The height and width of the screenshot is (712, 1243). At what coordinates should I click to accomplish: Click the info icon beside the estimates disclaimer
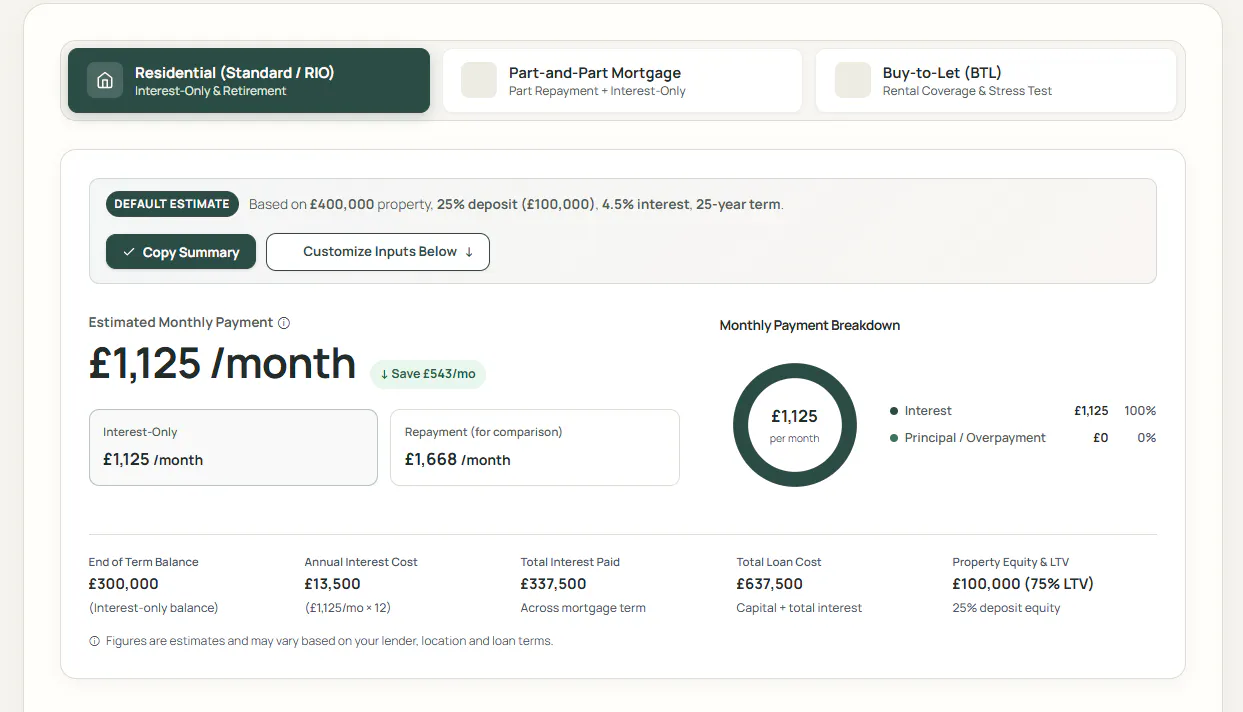tap(95, 641)
